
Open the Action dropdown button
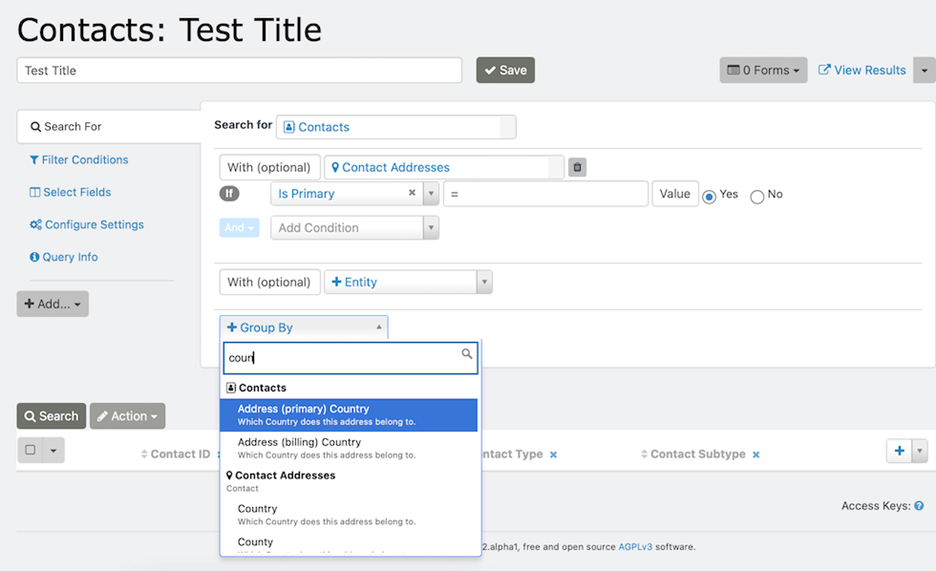tap(127, 416)
